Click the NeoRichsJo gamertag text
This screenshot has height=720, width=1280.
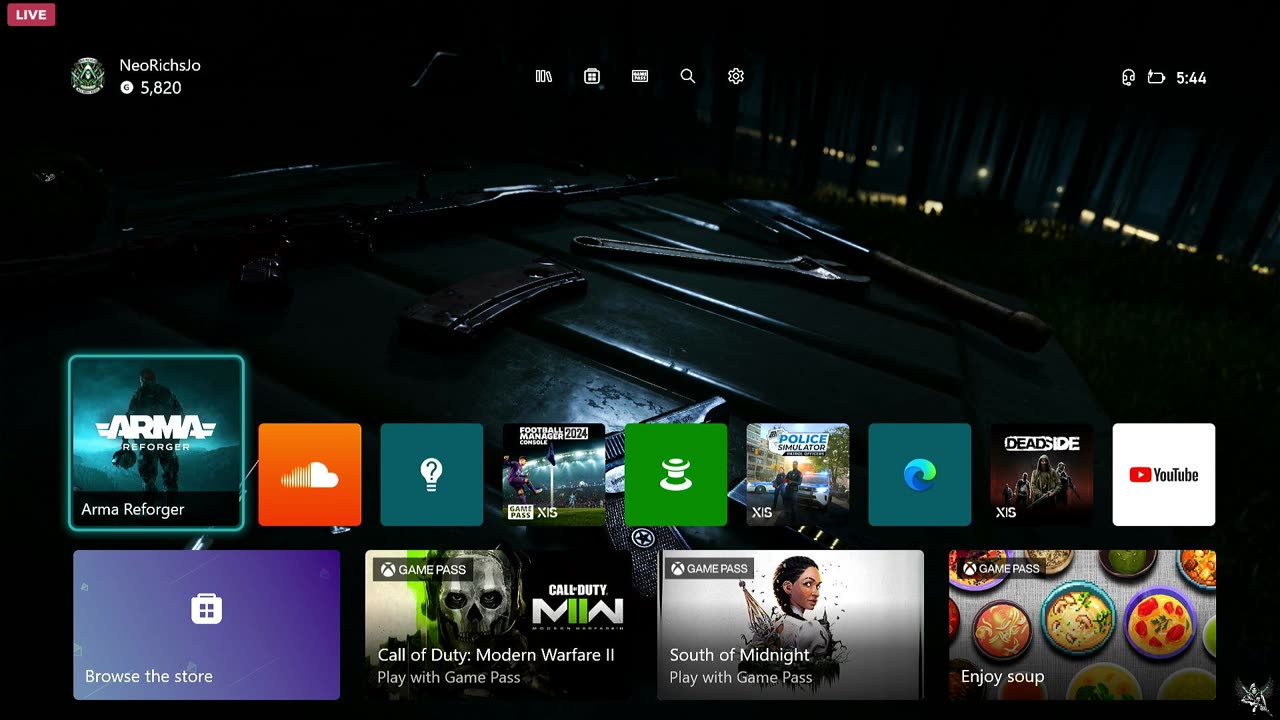pyautogui.click(x=160, y=65)
